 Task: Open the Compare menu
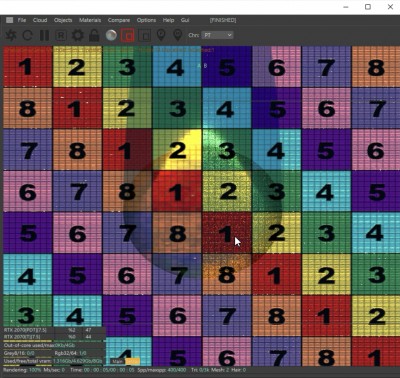pos(119,20)
